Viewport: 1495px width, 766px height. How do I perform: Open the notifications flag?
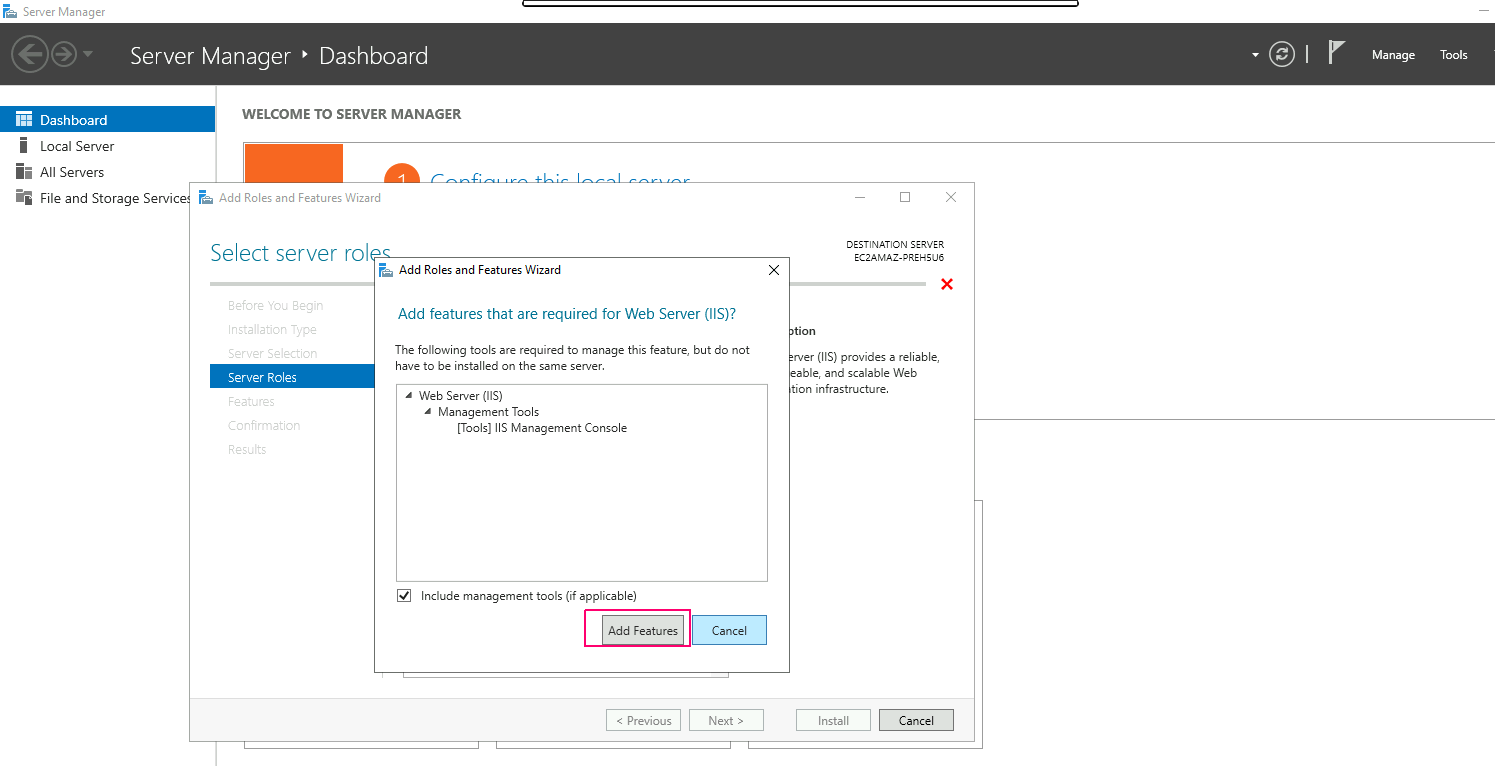click(x=1336, y=52)
